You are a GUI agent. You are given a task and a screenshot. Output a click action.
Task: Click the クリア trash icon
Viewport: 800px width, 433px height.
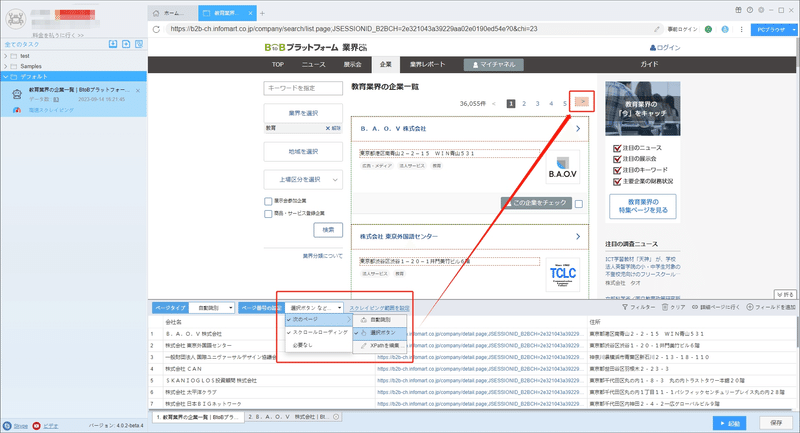(x=665, y=307)
